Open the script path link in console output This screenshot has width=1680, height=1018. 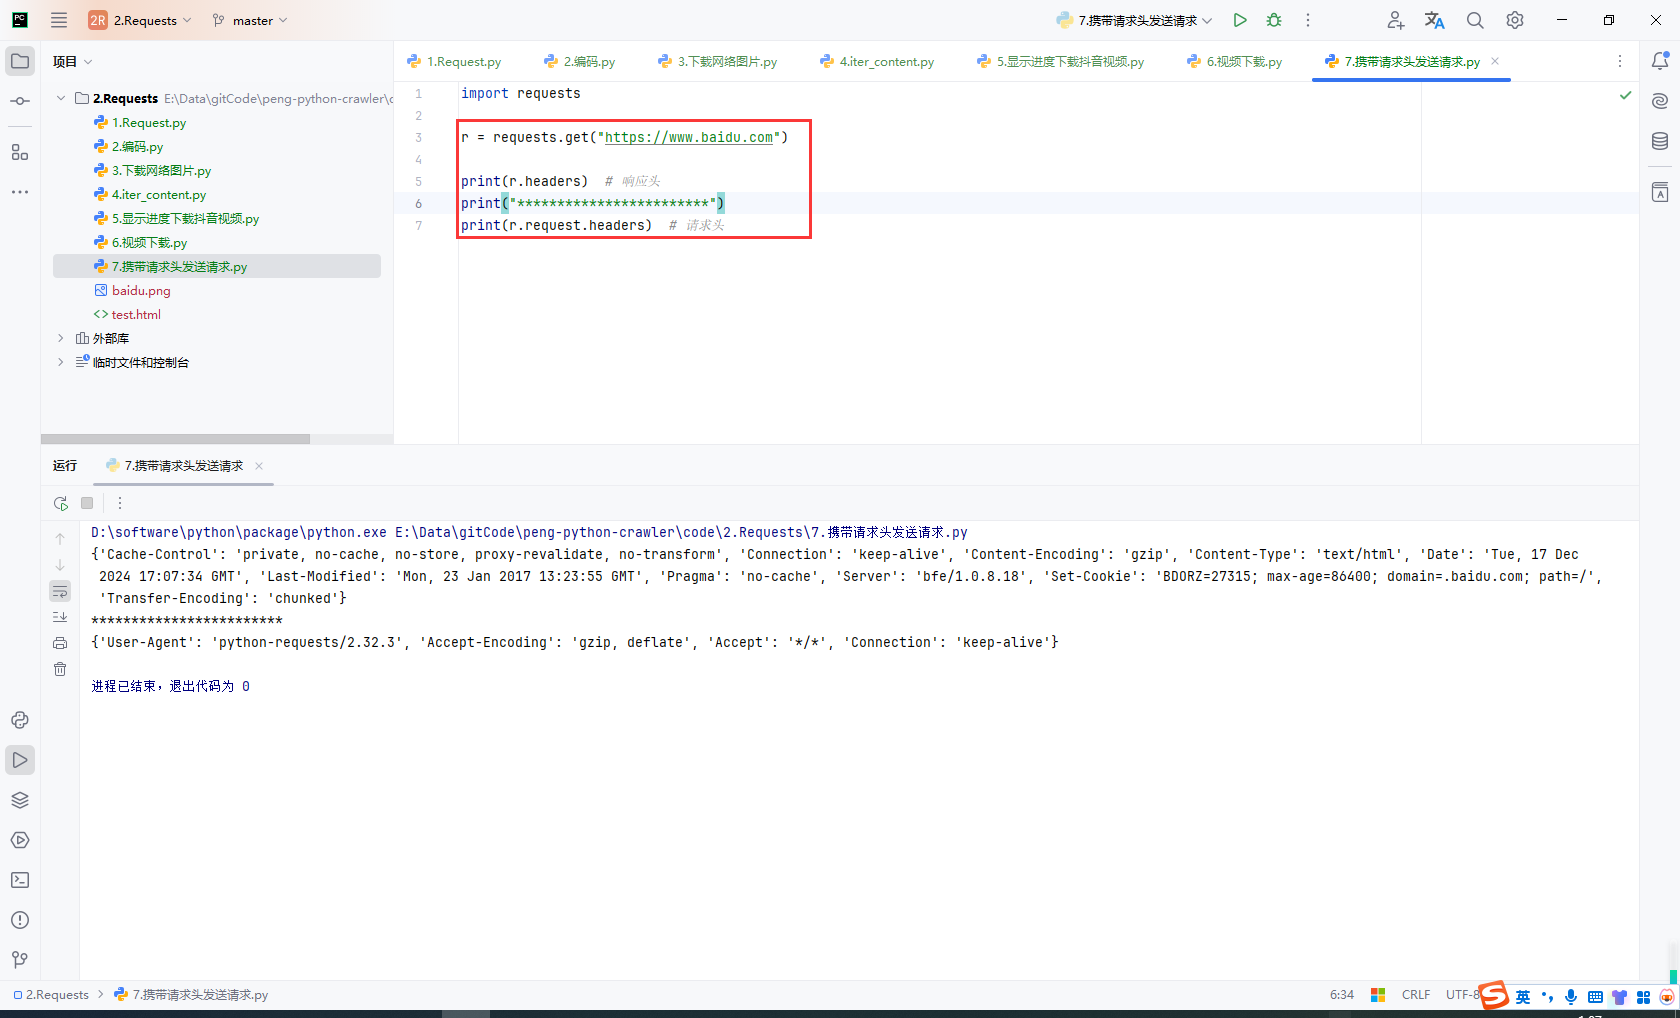point(681,532)
